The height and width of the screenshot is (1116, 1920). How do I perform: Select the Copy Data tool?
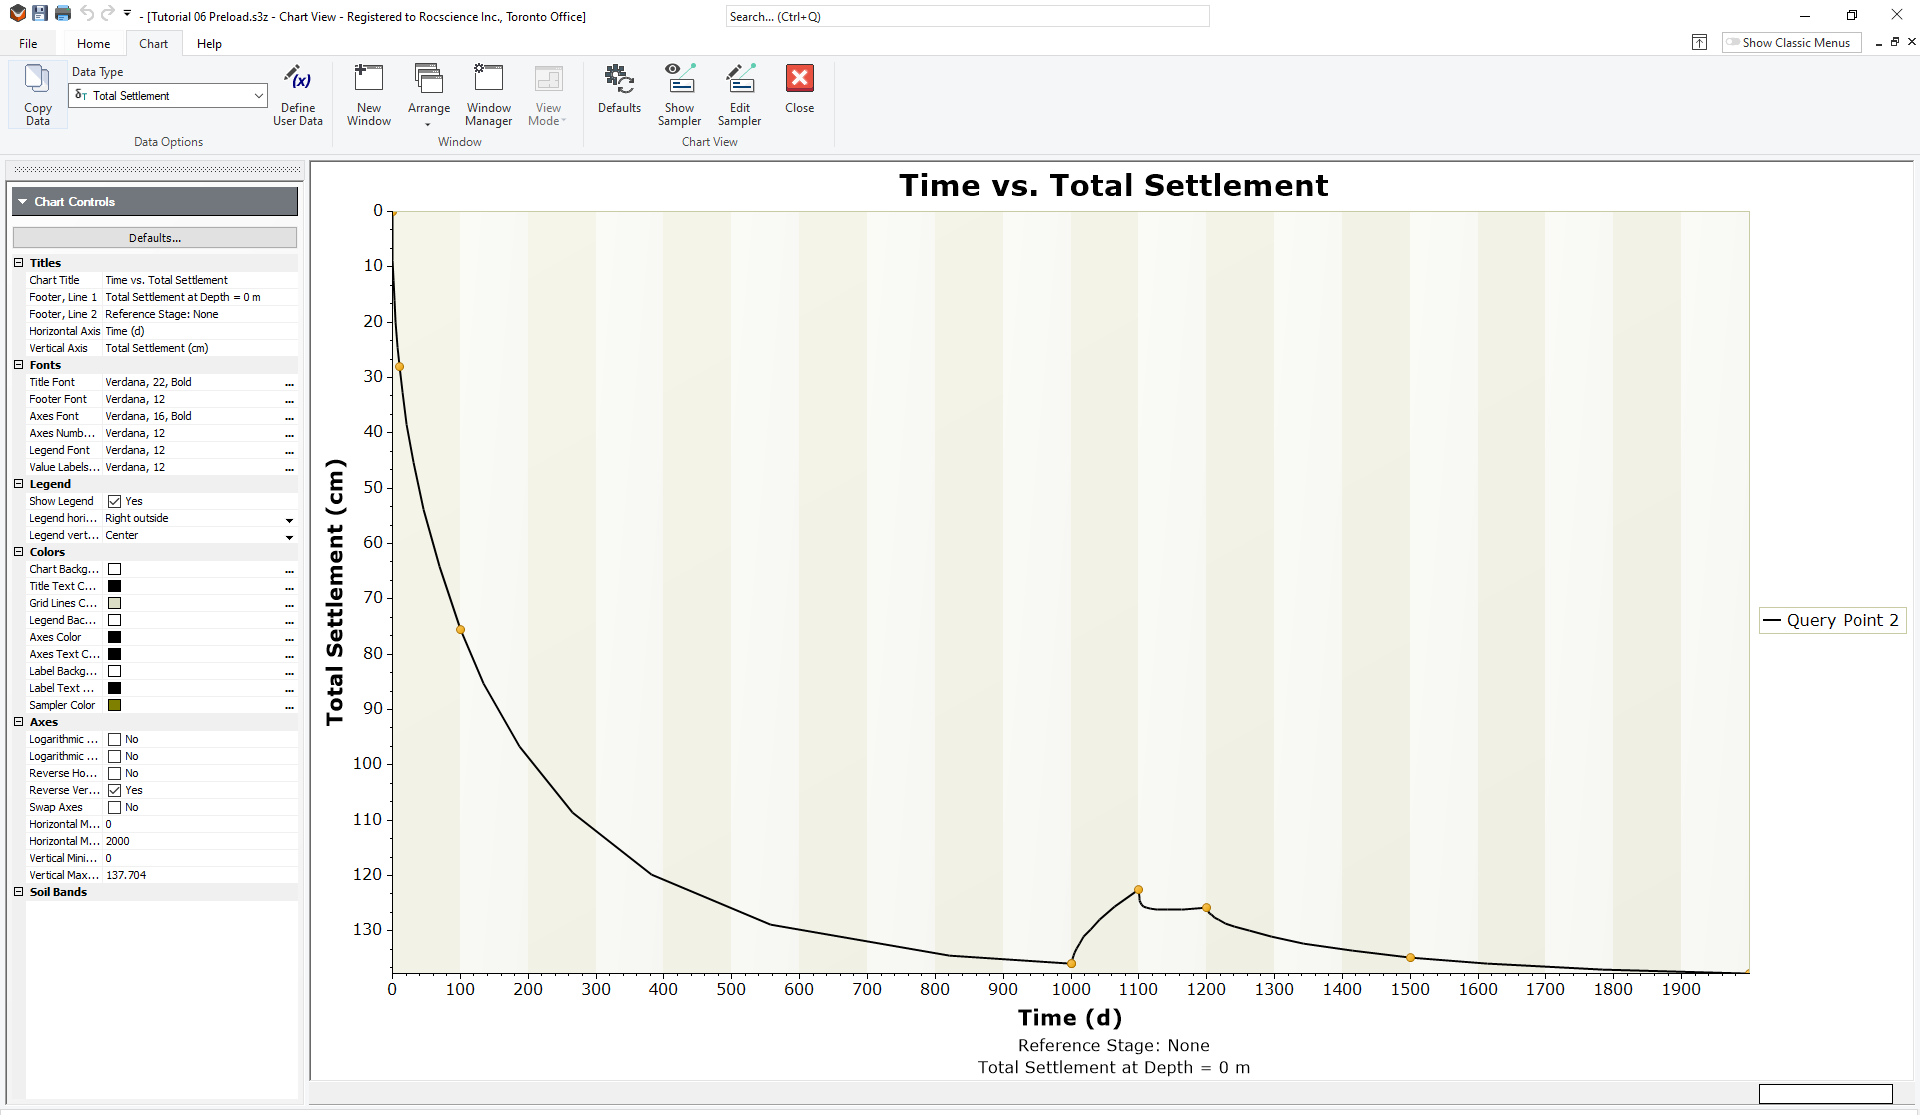tap(37, 95)
